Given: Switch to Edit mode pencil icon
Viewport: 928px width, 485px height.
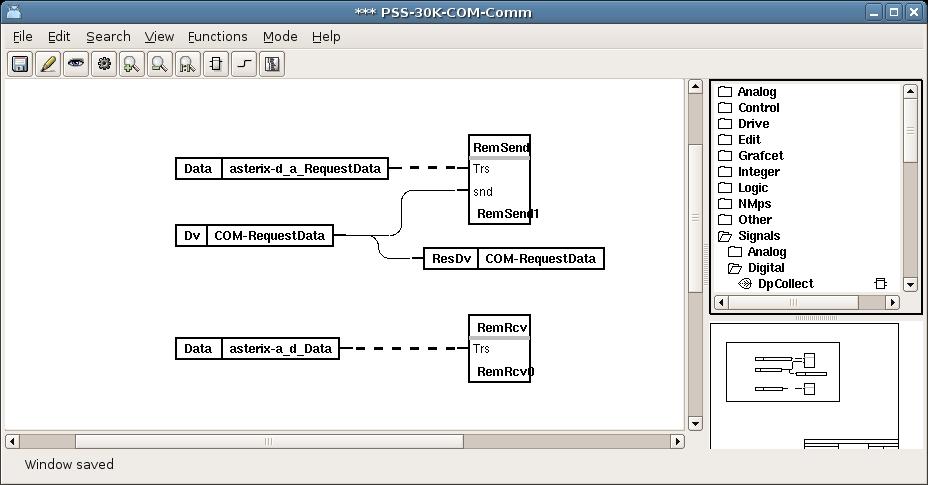Looking at the screenshot, I should pos(48,64).
